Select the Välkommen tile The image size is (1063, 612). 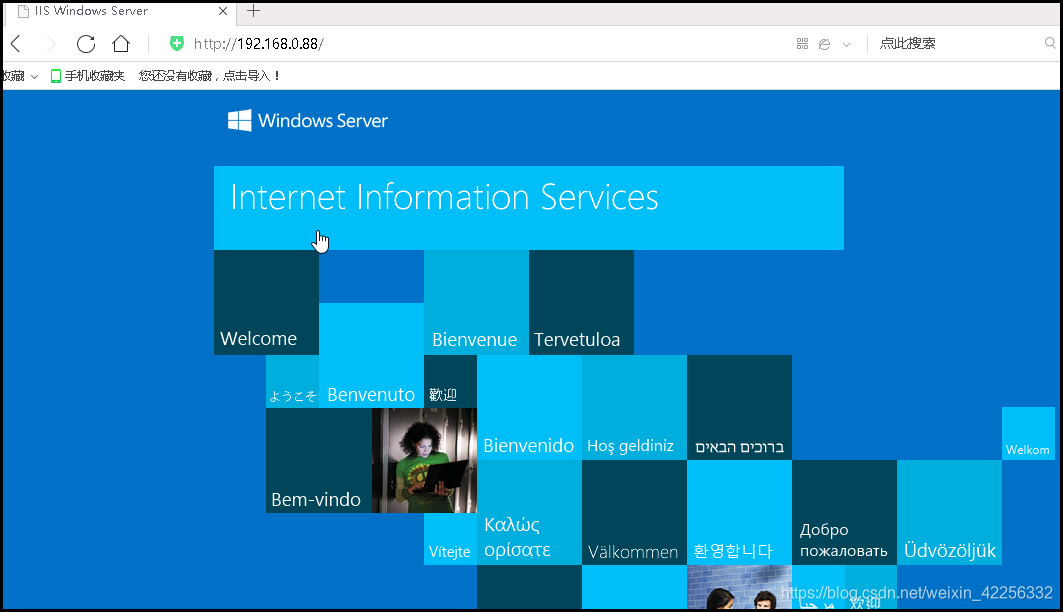coord(634,512)
